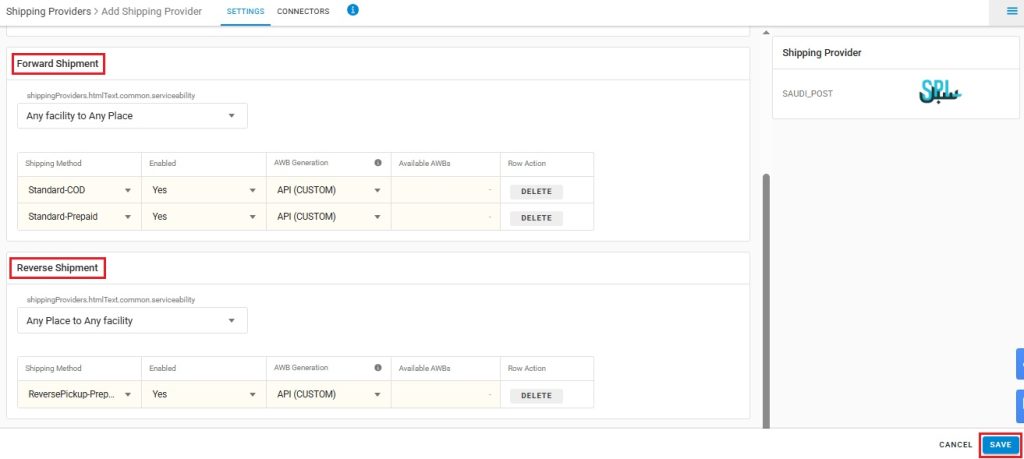Expand the Standard-Prepaid shipping method dropdown
Screen dimensions: 1024x459
(x=79, y=217)
